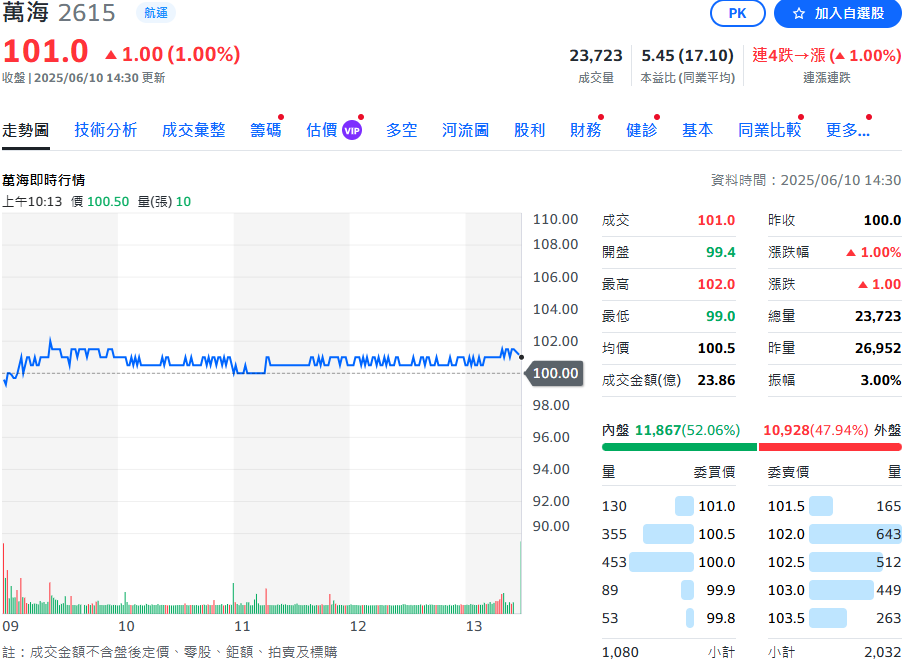Click the 振幅 value 3.00%

(881, 380)
